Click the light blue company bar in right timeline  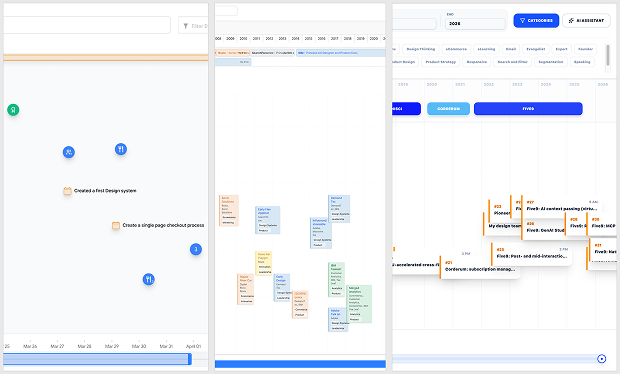pos(448,109)
